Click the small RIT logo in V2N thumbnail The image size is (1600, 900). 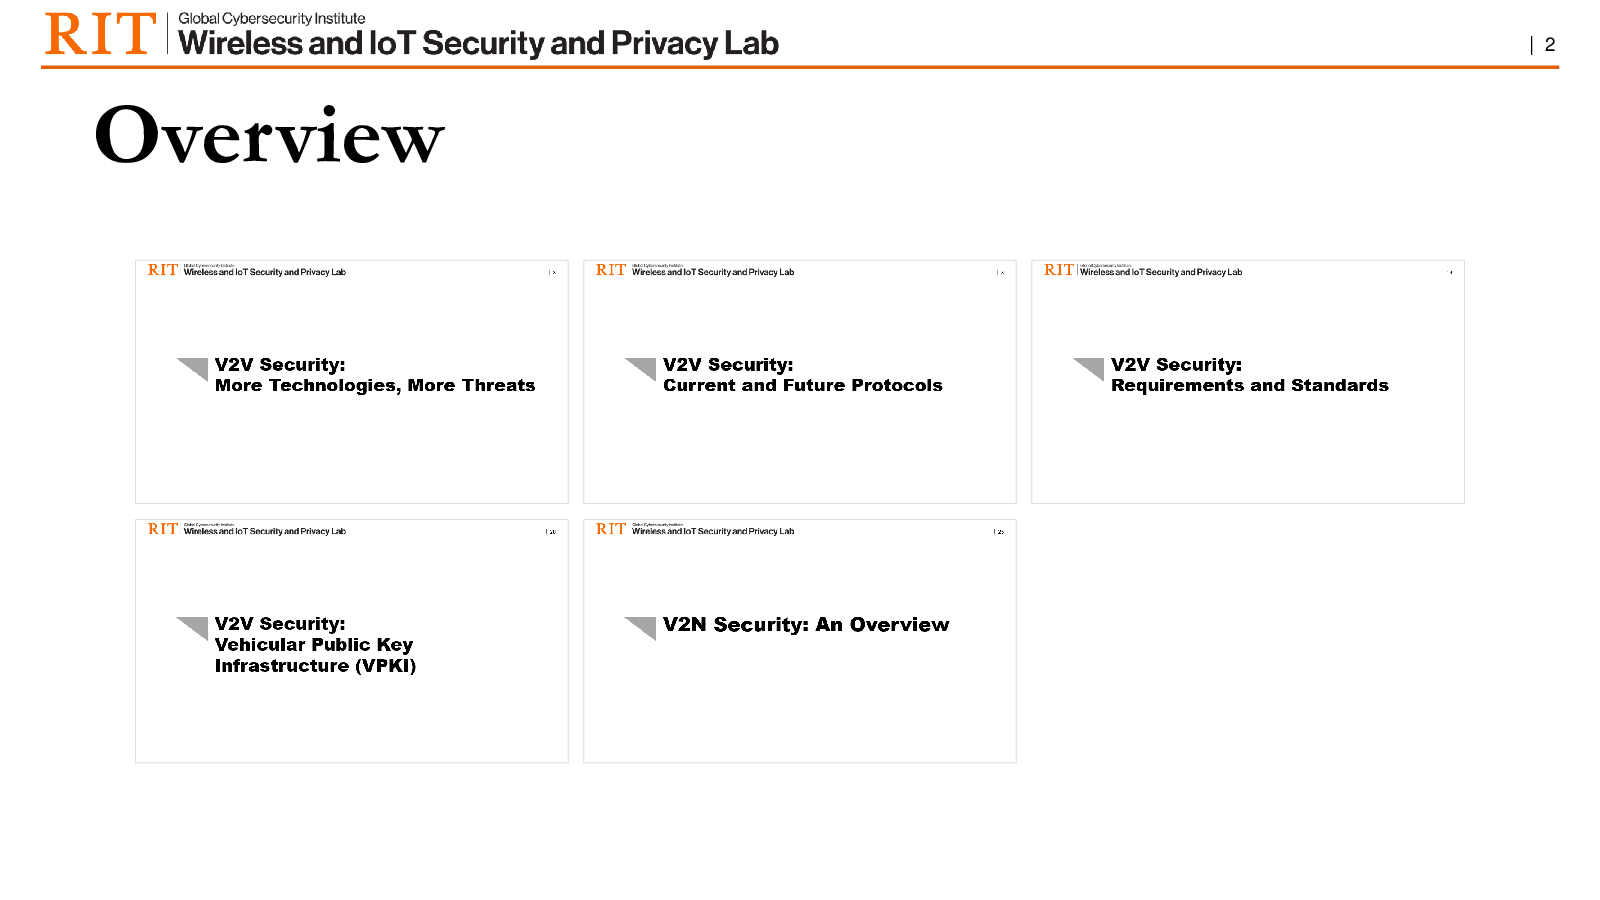(x=611, y=529)
